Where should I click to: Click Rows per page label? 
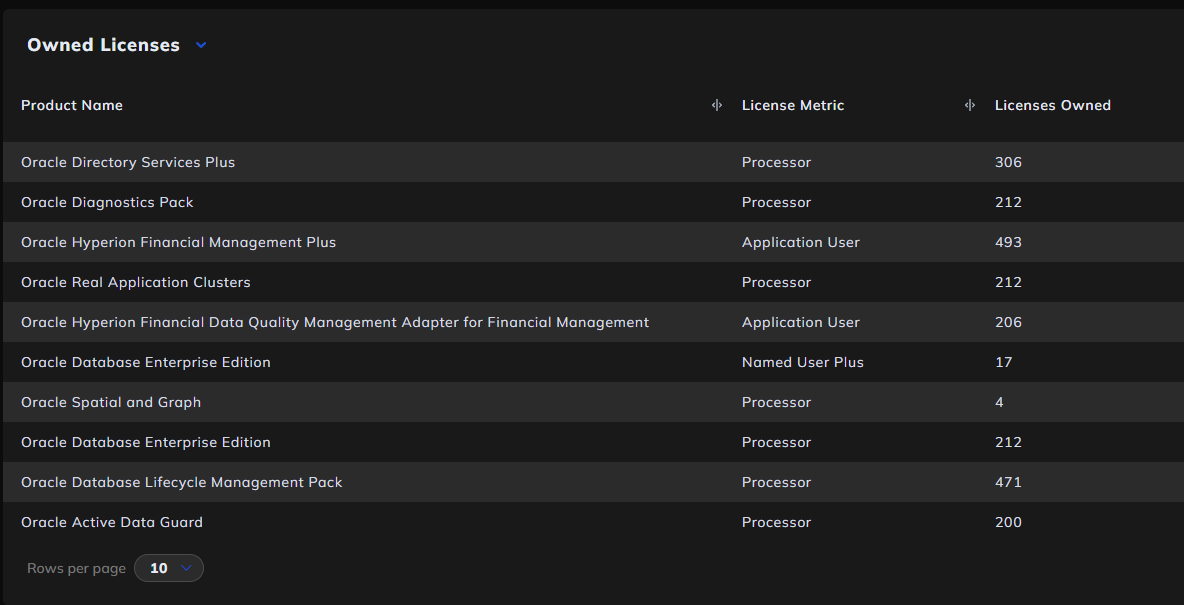tap(76, 568)
